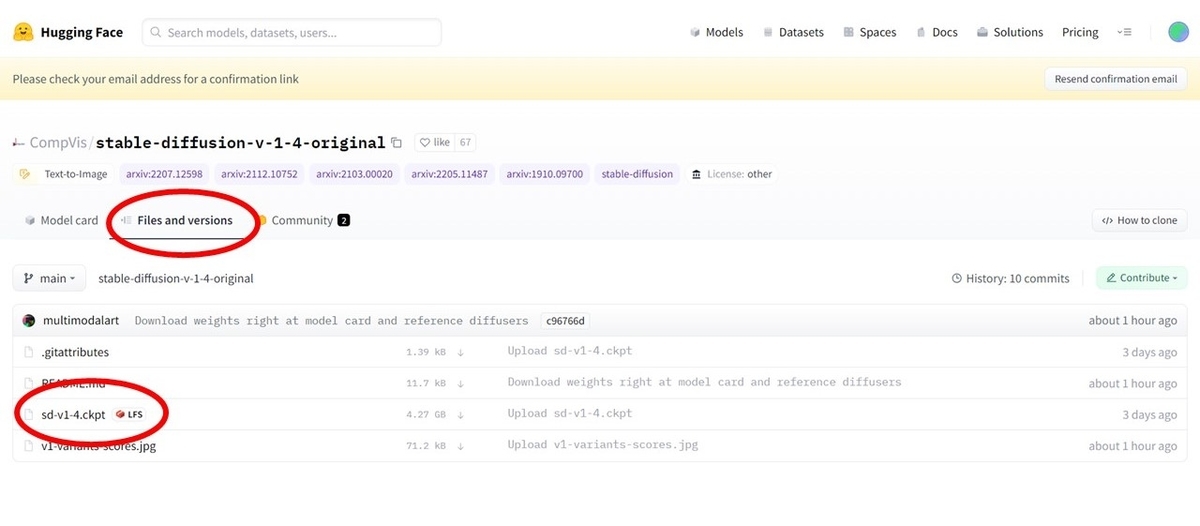This screenshot has height=526, width=1200.
Task: Open the Upload v1-variants-scores.jpg commit message
Action: pyautogui.click(x=602, y=446)
